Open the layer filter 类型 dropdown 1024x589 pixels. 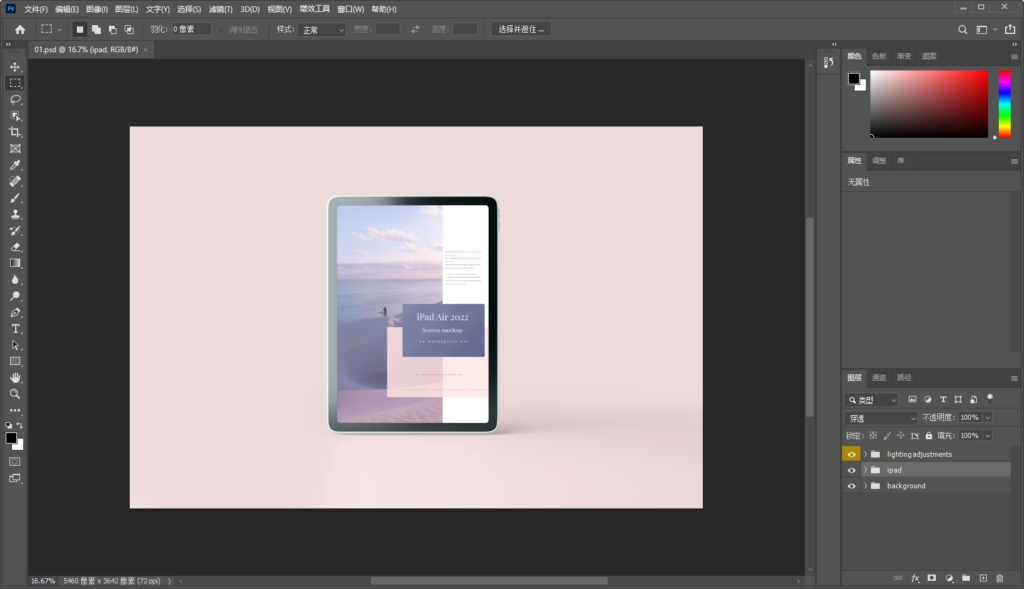[x=872, y=400]
